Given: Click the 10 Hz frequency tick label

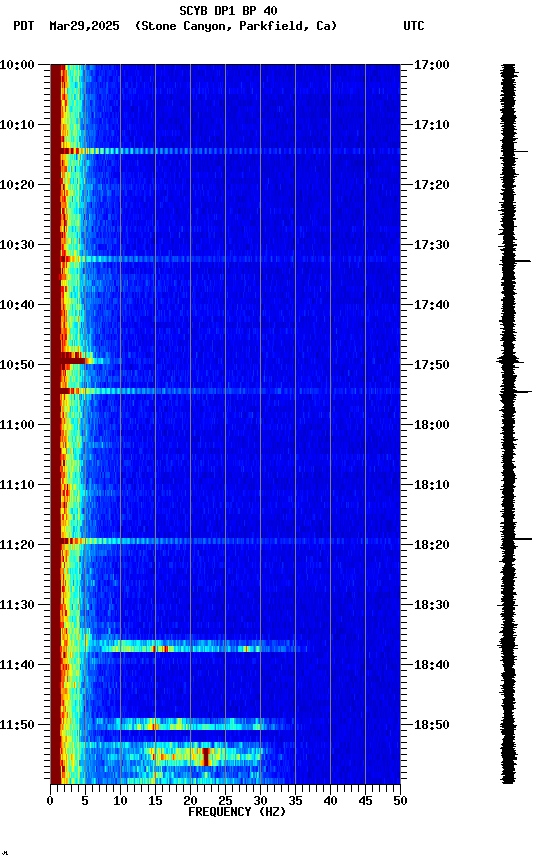Looking at the screenshot, I should click(x=120, y=801).
